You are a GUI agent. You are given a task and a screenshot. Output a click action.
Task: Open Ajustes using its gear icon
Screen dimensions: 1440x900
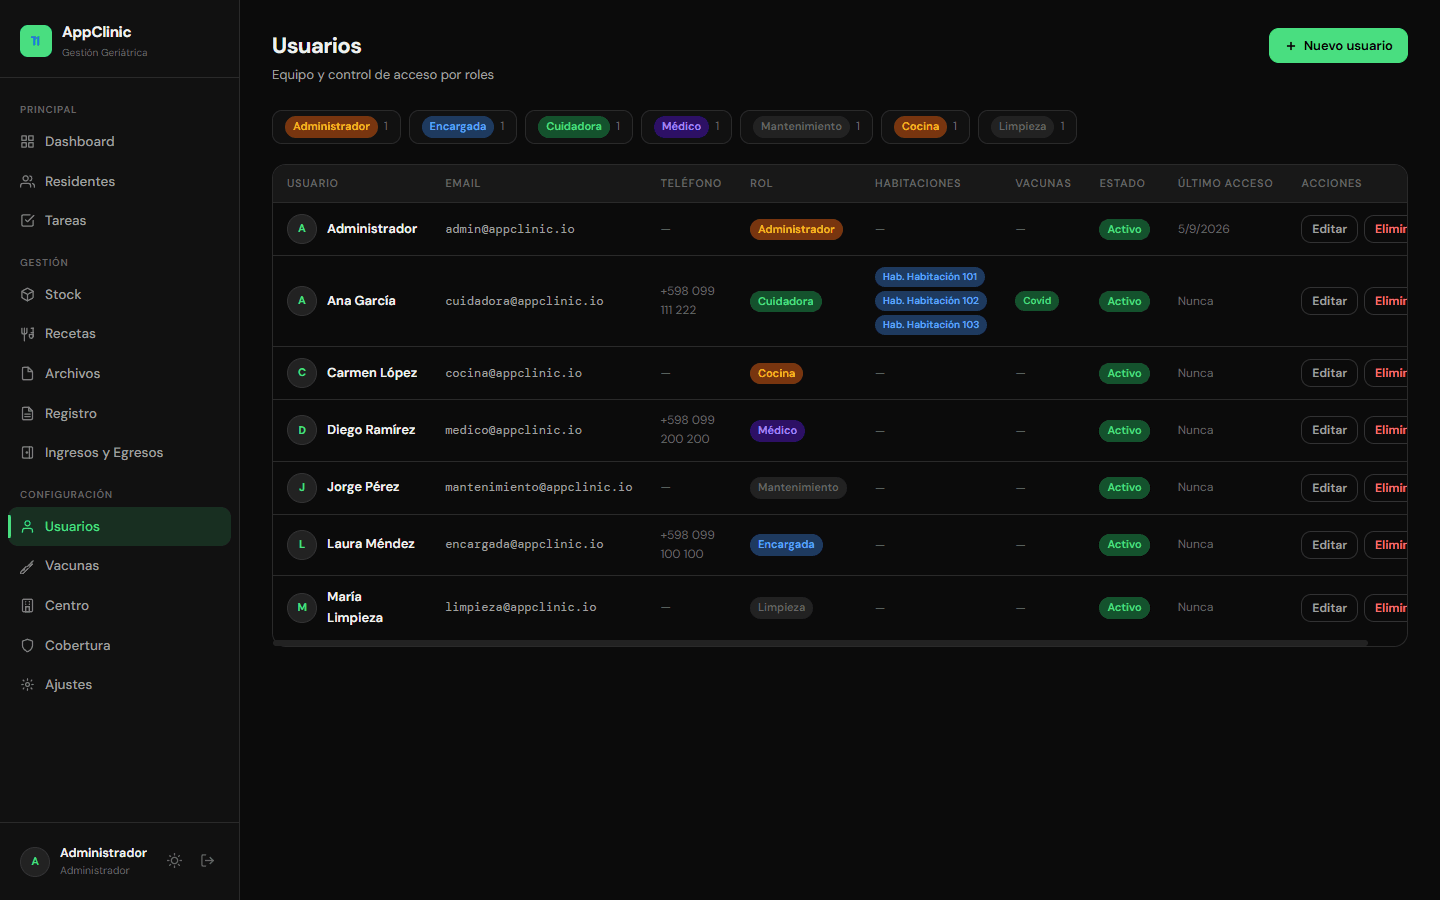pos(28,685)
